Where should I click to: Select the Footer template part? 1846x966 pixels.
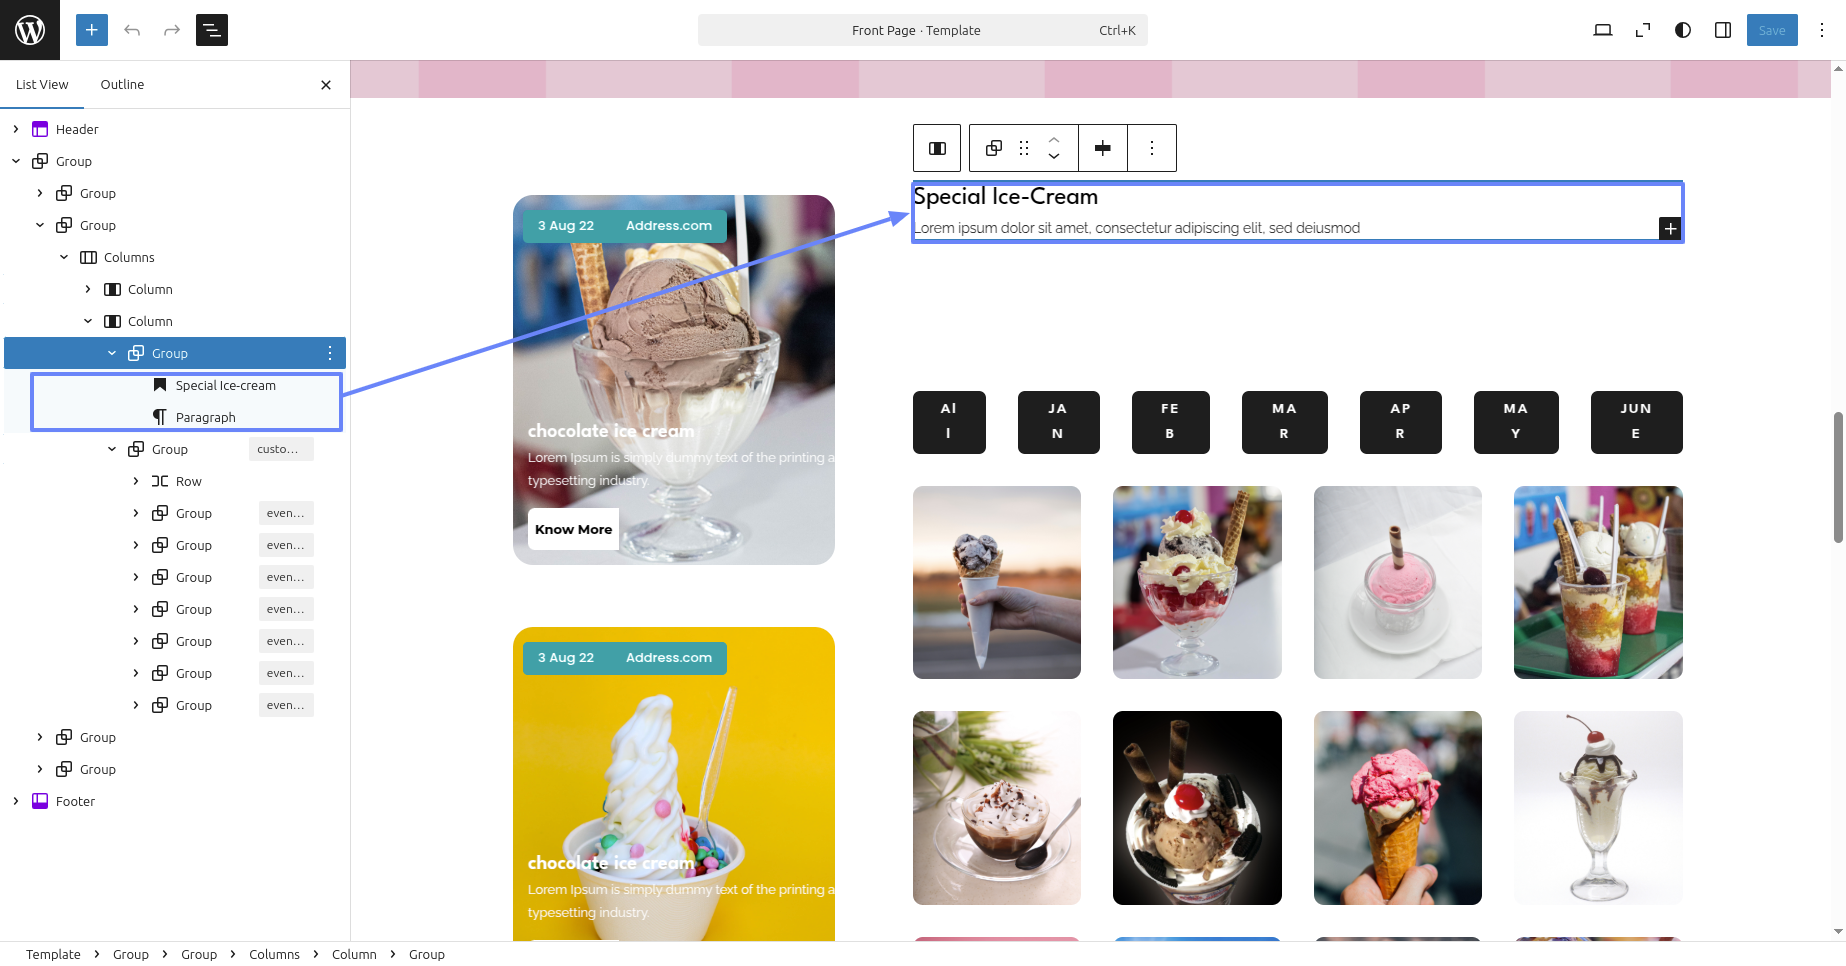(x=75, y=801)
